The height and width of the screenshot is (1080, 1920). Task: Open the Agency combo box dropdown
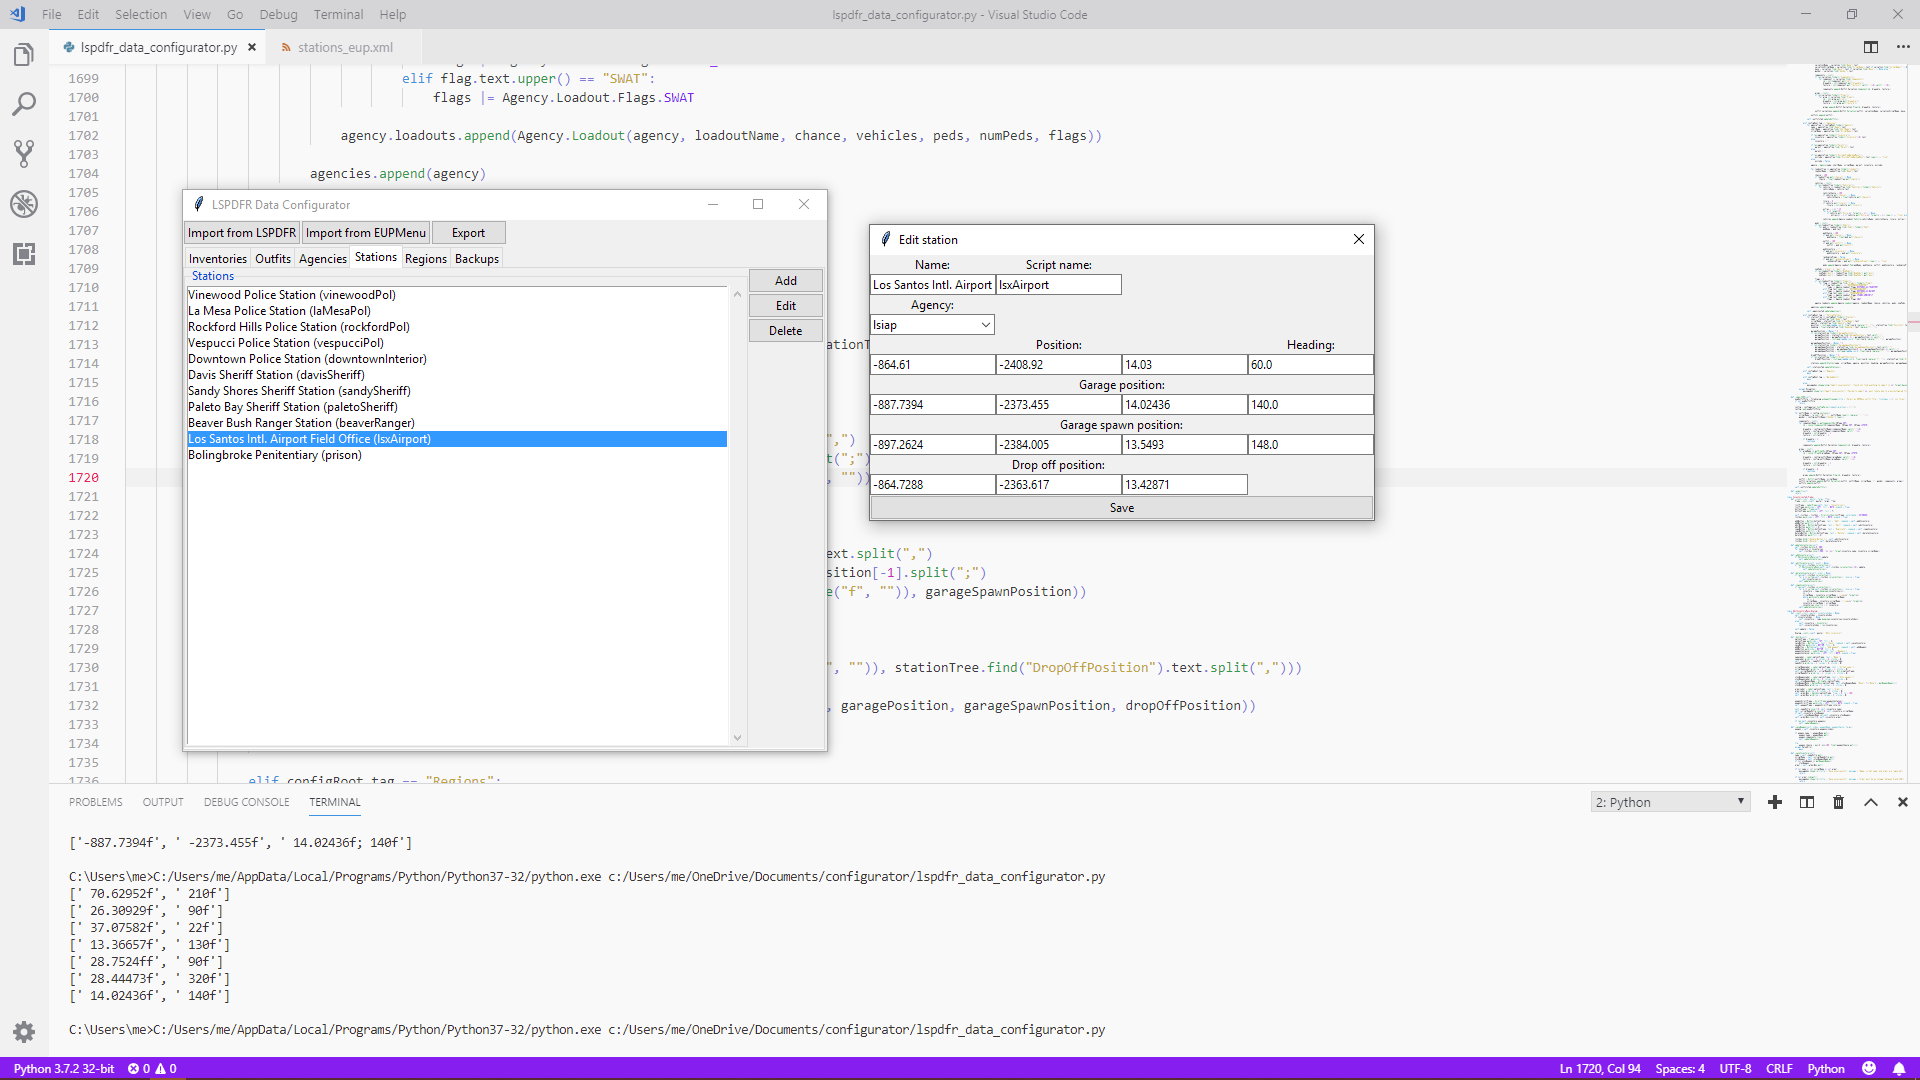tap(985, 325)
